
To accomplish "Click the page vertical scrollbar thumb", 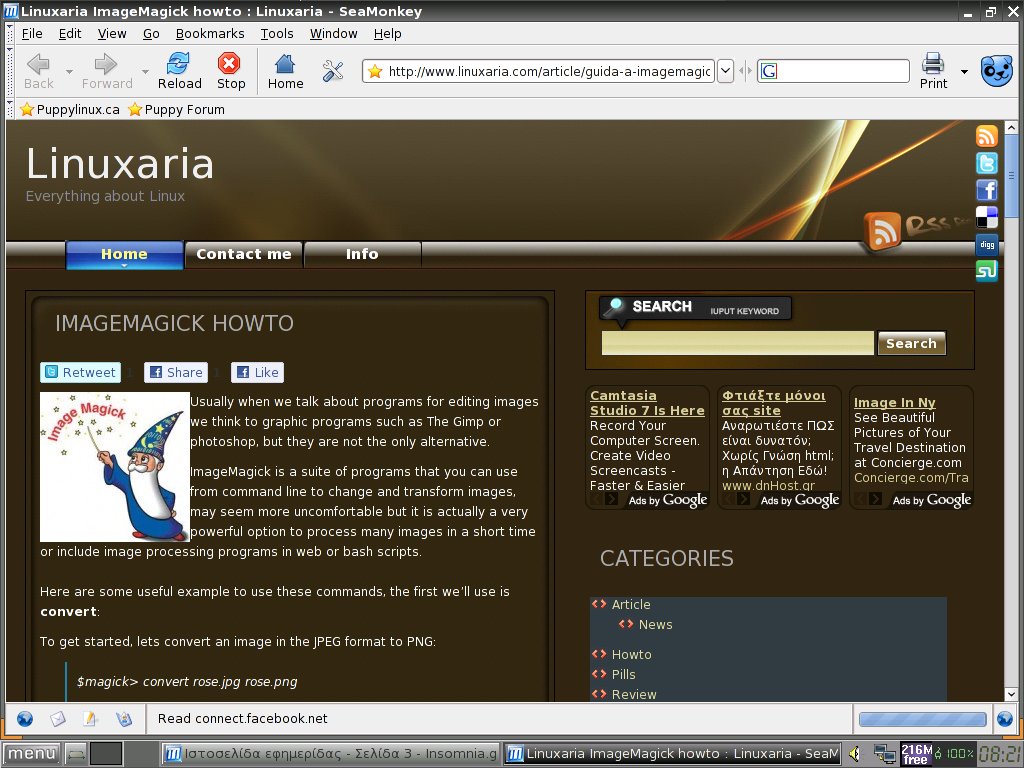I will (x=1011, y=178).
